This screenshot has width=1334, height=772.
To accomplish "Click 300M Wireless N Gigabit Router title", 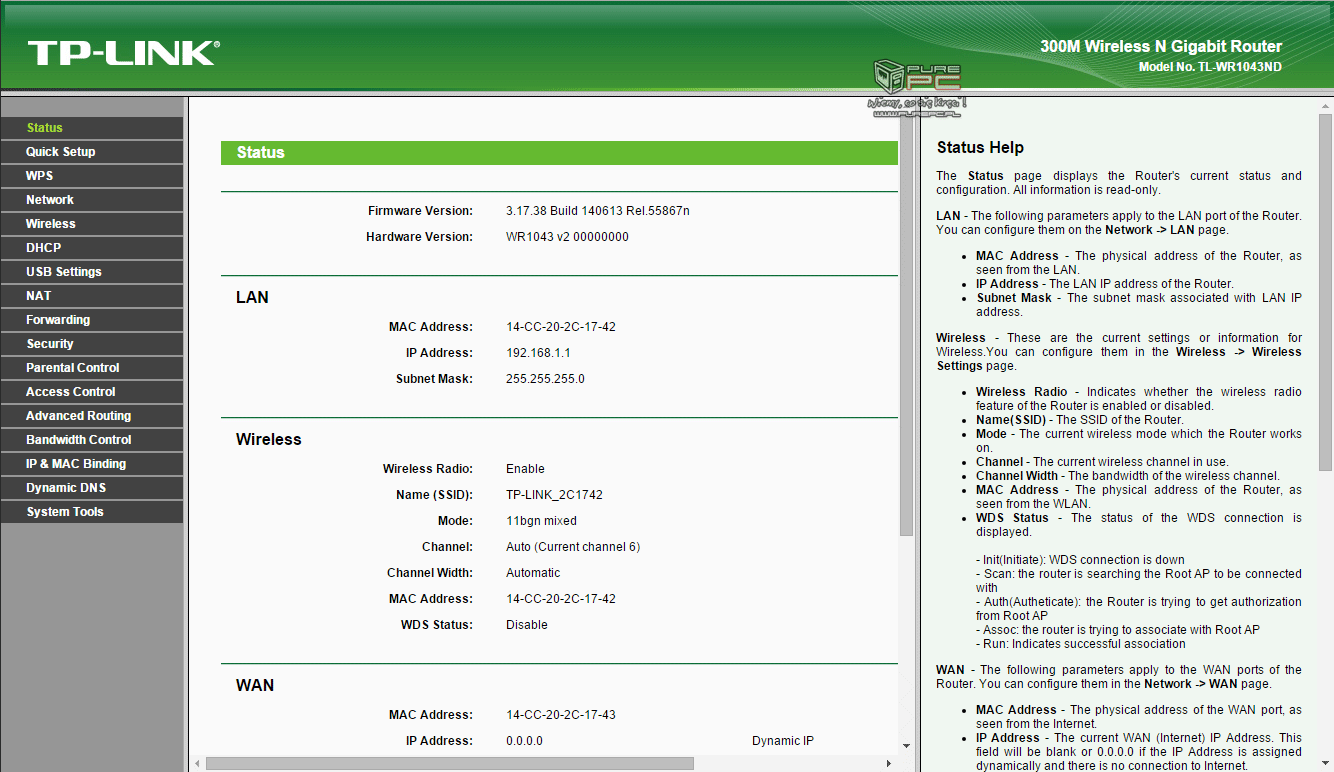I will (x=1161, y=46).
